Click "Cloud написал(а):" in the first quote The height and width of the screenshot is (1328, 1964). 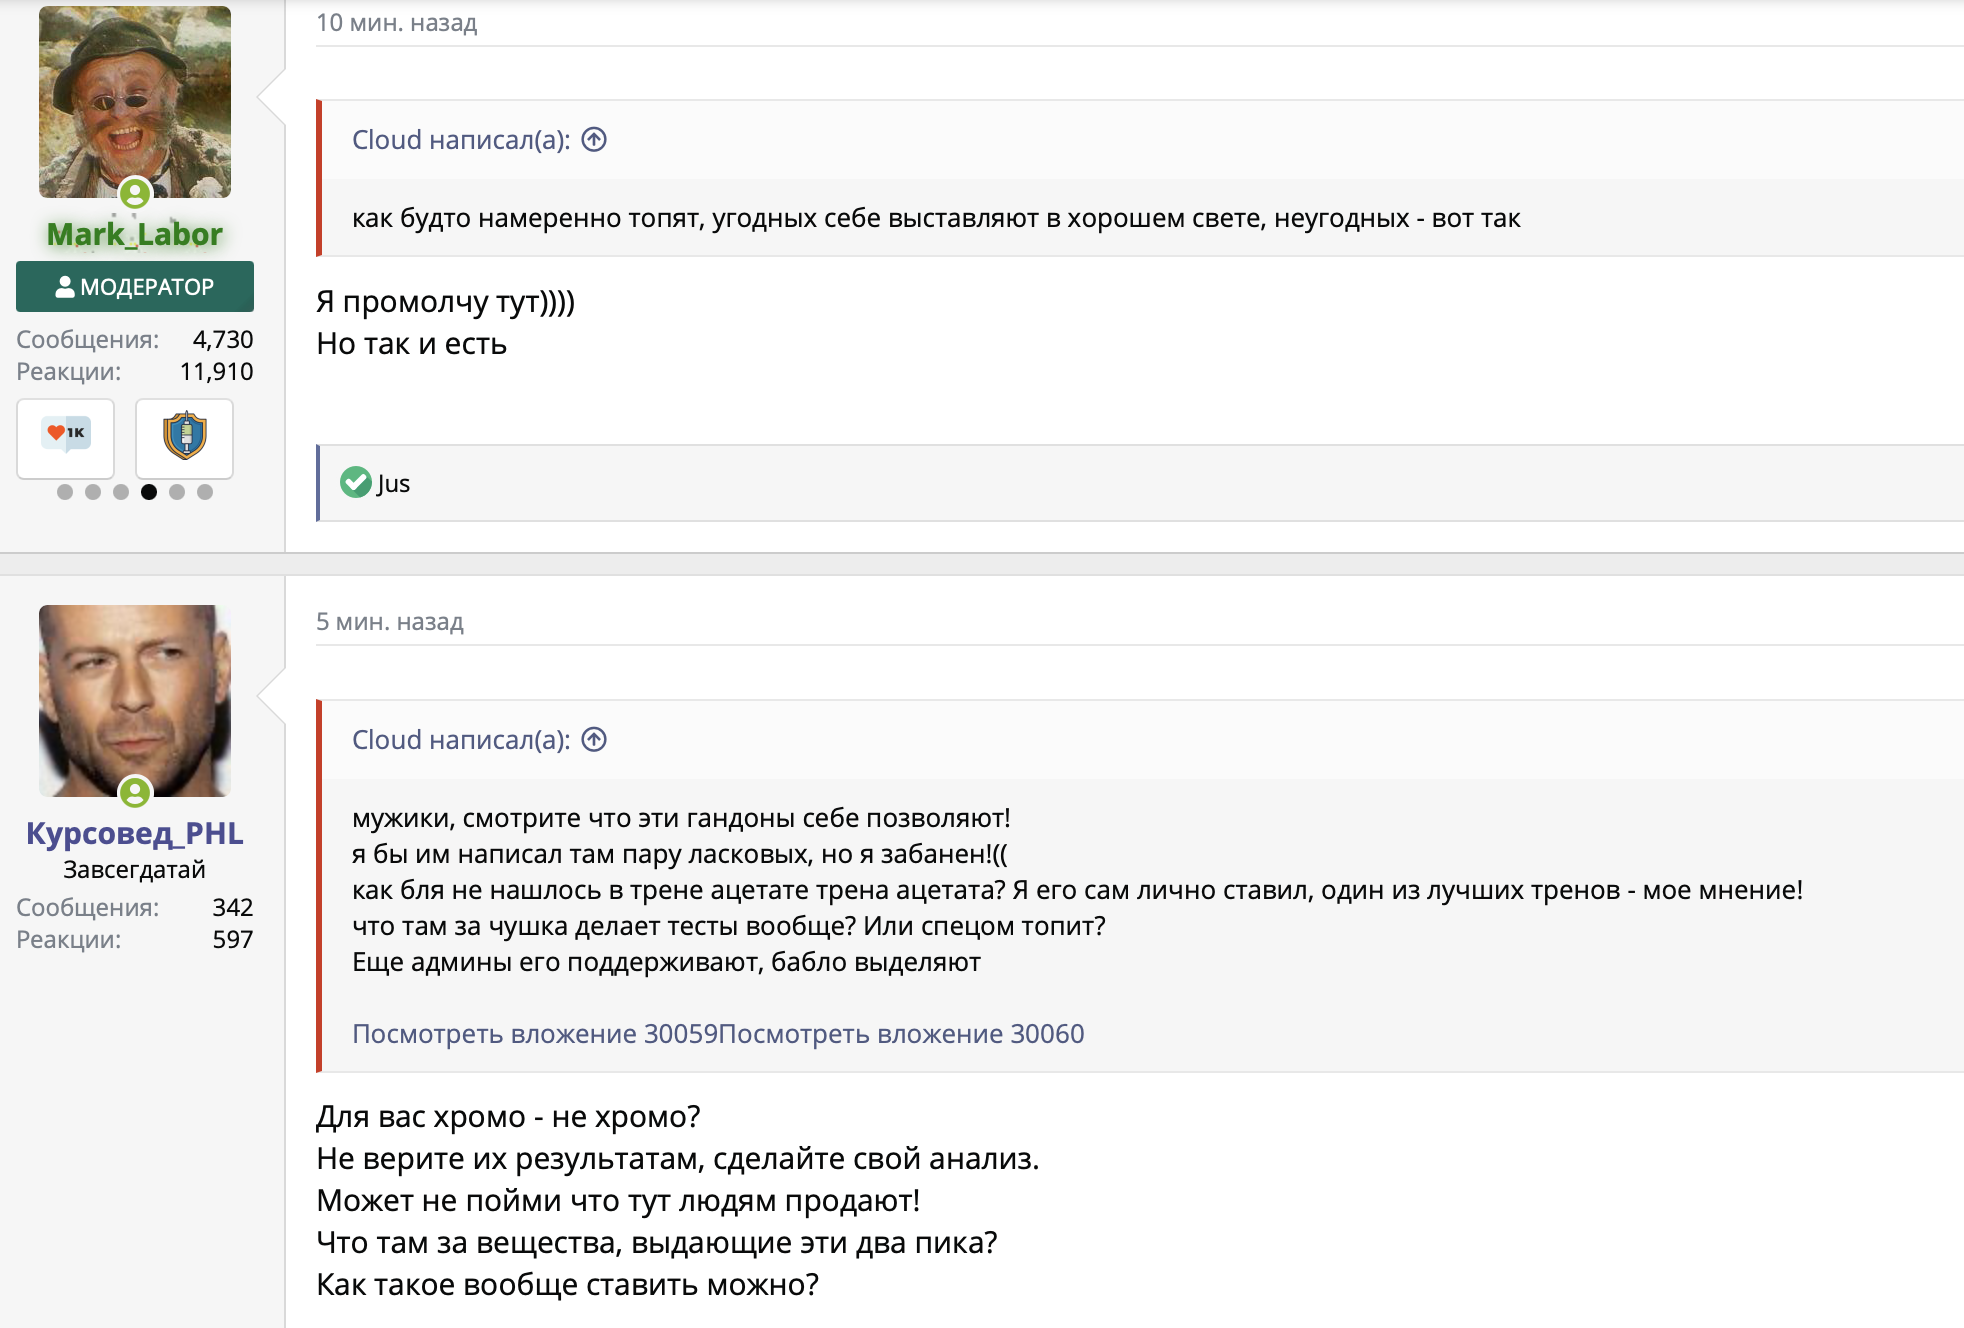(x=460, y=140)
